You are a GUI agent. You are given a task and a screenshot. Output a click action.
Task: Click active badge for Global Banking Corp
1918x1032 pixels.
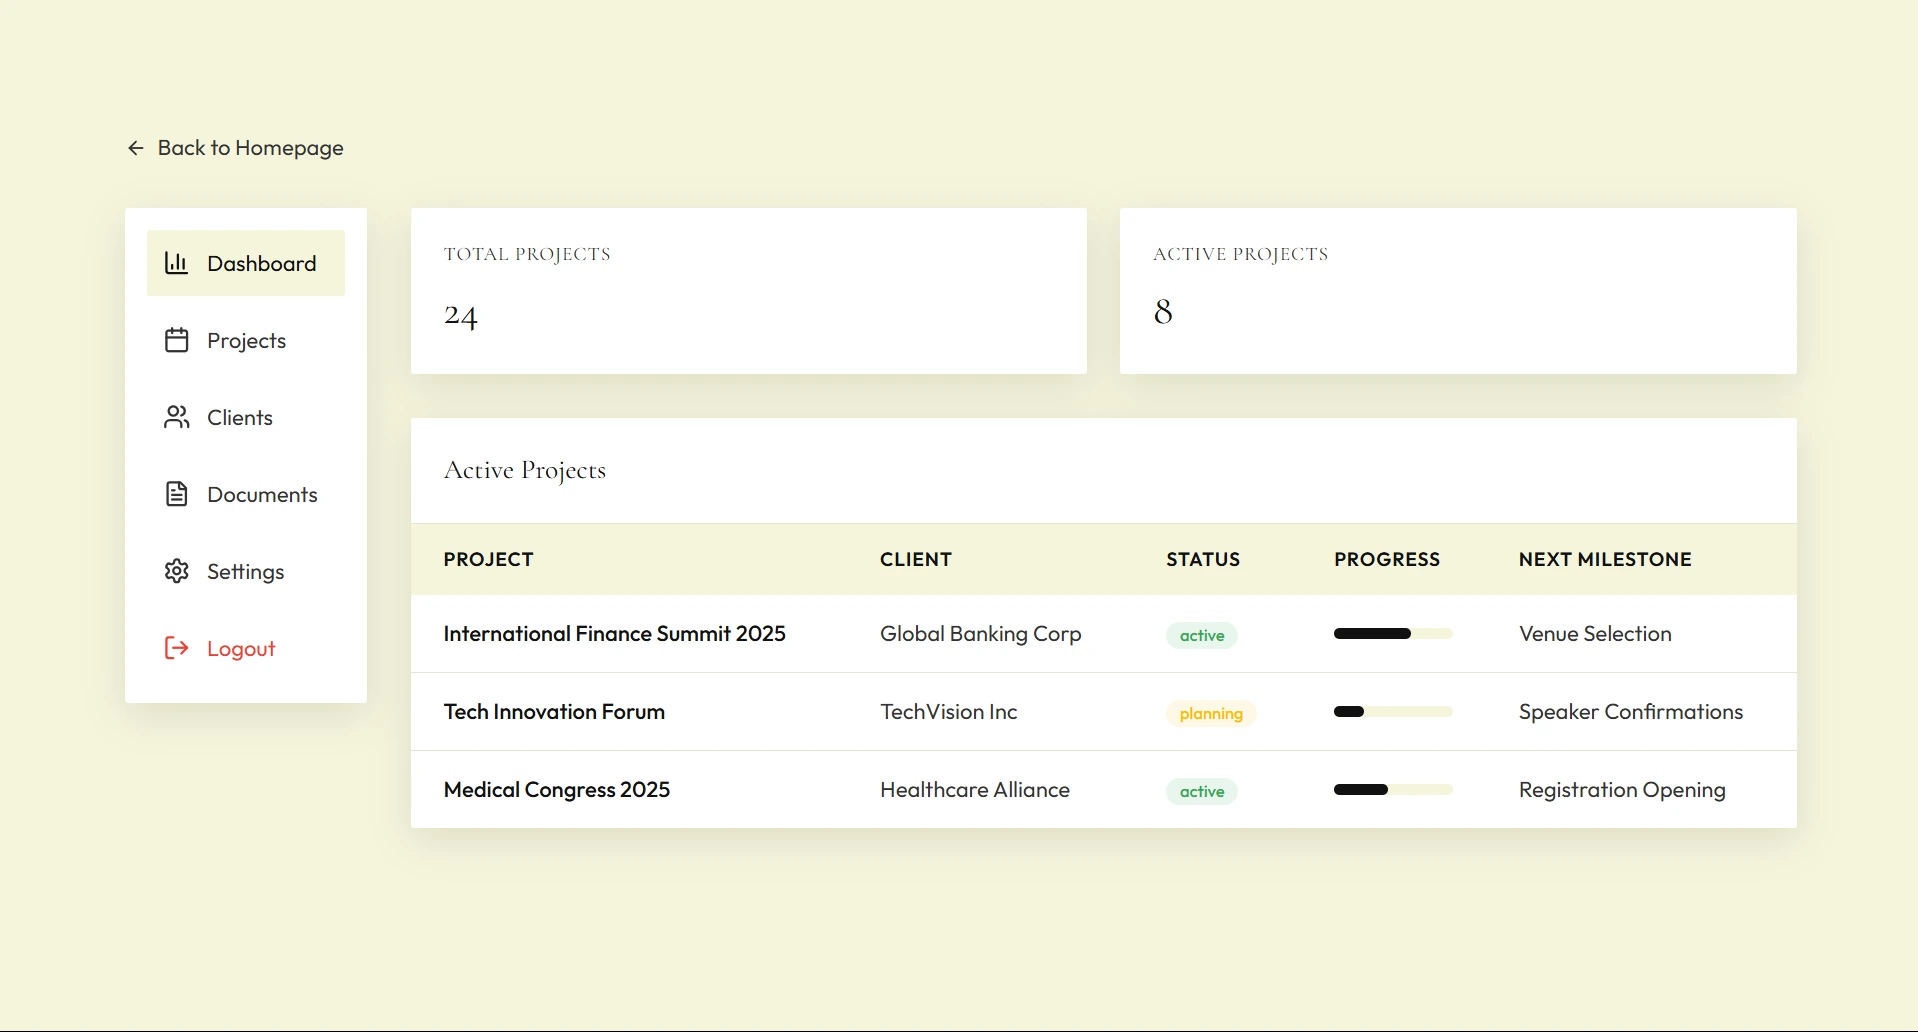click(x=1201, y=636)
